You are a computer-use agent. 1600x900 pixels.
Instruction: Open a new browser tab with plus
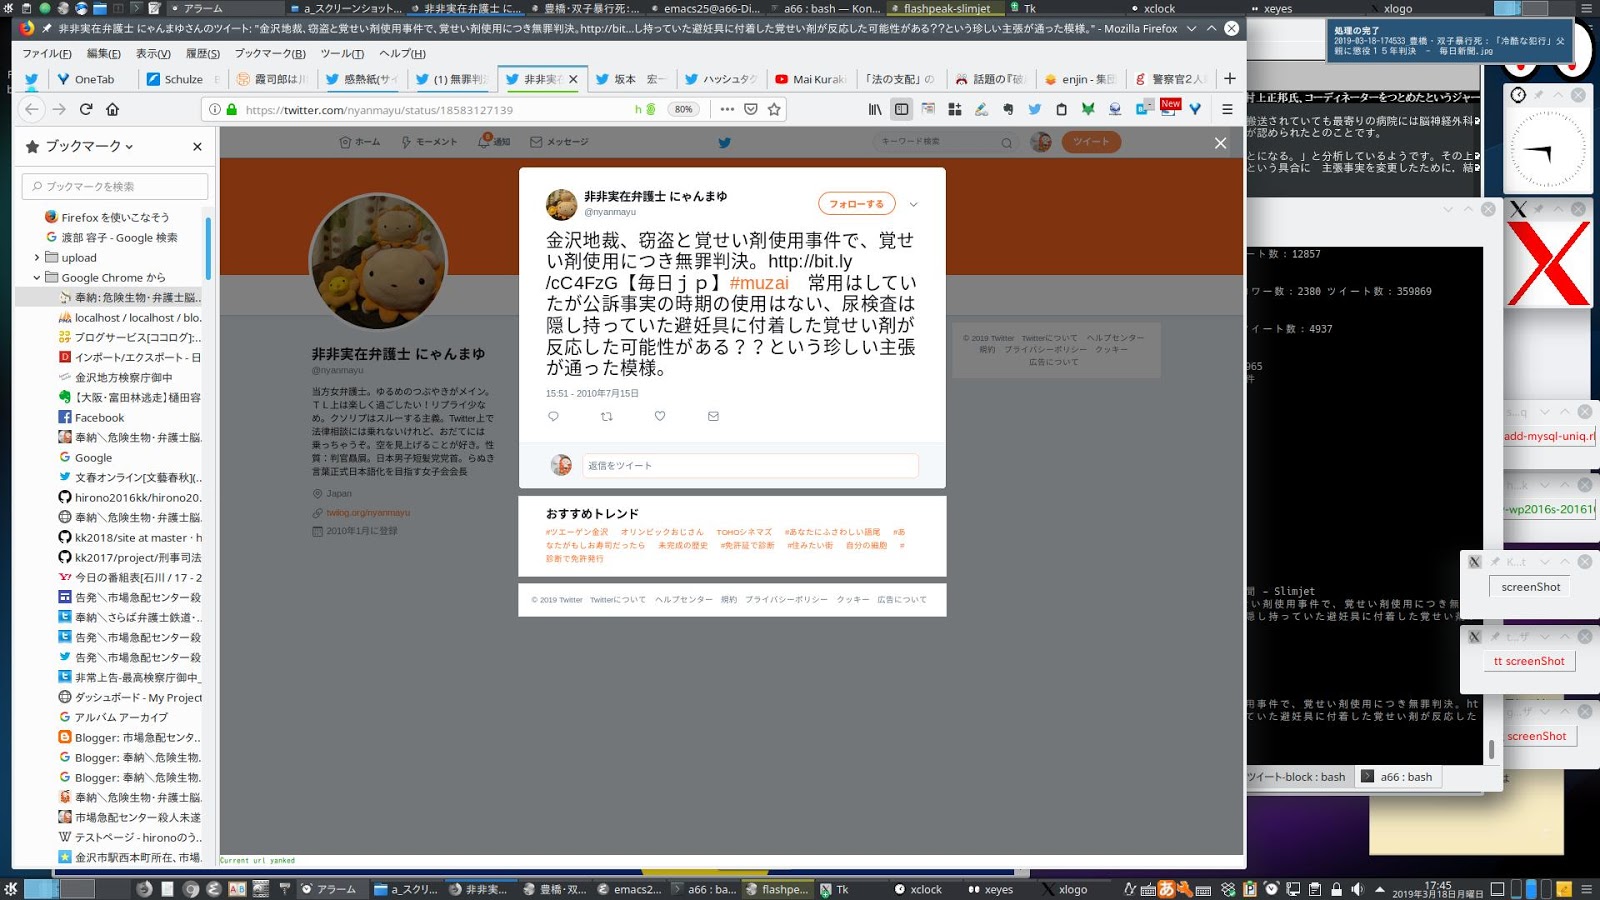point(1230,78)
